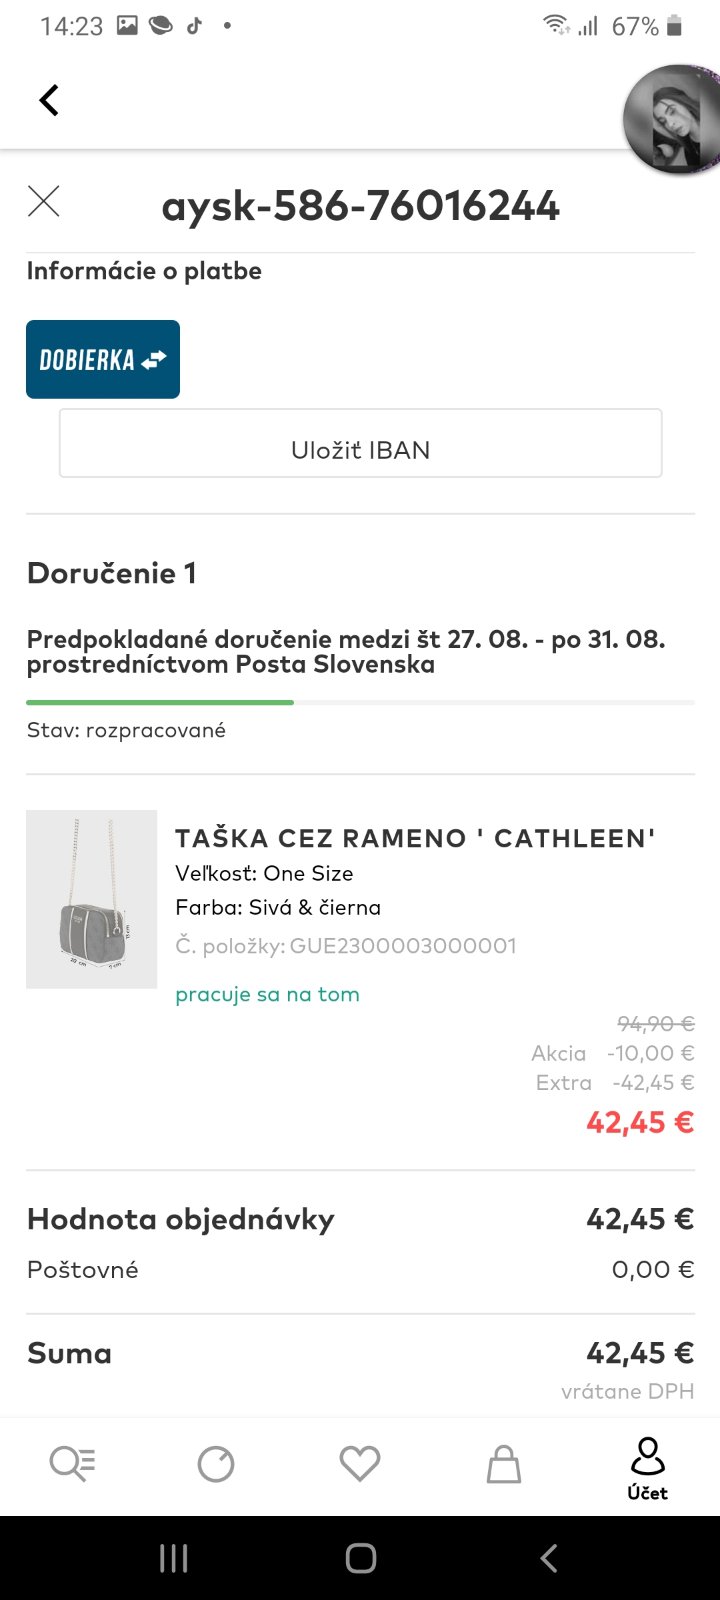The height and width of the screenshot is (1600, 720).
Task: Tap the Doručenie 1 section heading
Action: click(x=112, y=573)
